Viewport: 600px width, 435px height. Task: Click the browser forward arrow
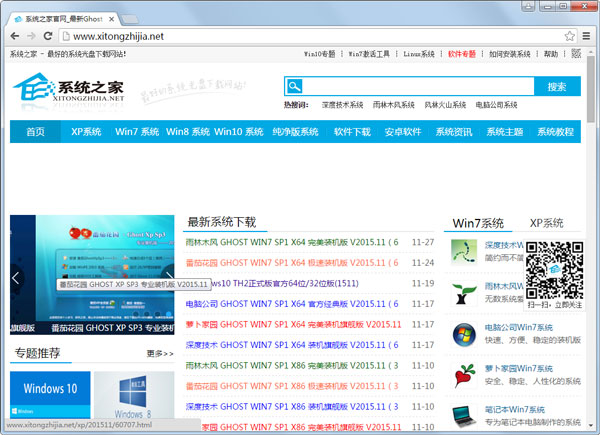tap(31, 36)
